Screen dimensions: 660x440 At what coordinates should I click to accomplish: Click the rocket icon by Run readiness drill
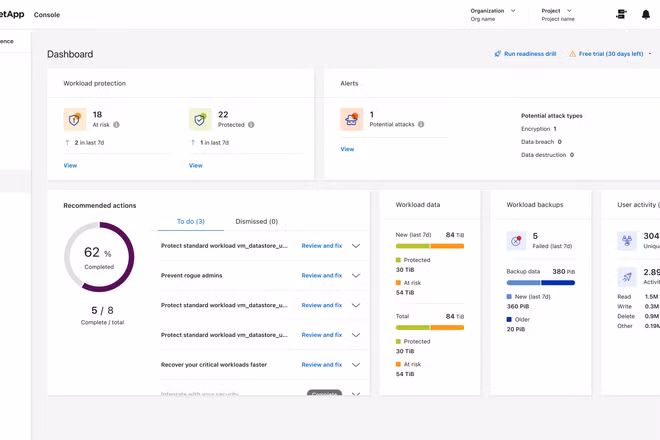498,54
